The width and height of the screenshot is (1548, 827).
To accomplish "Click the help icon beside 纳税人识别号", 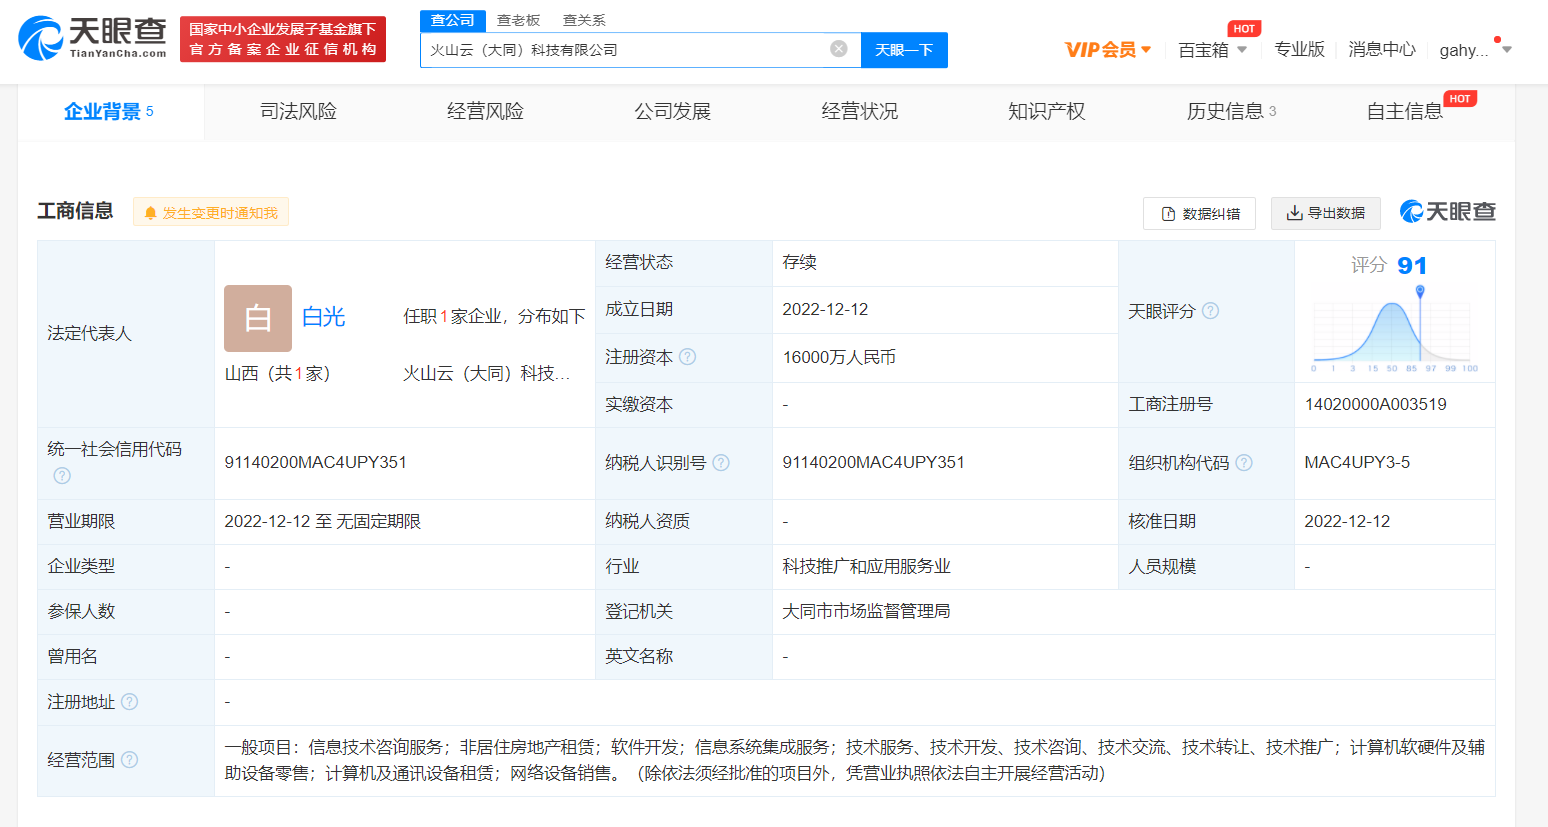I will click(721, 463).
